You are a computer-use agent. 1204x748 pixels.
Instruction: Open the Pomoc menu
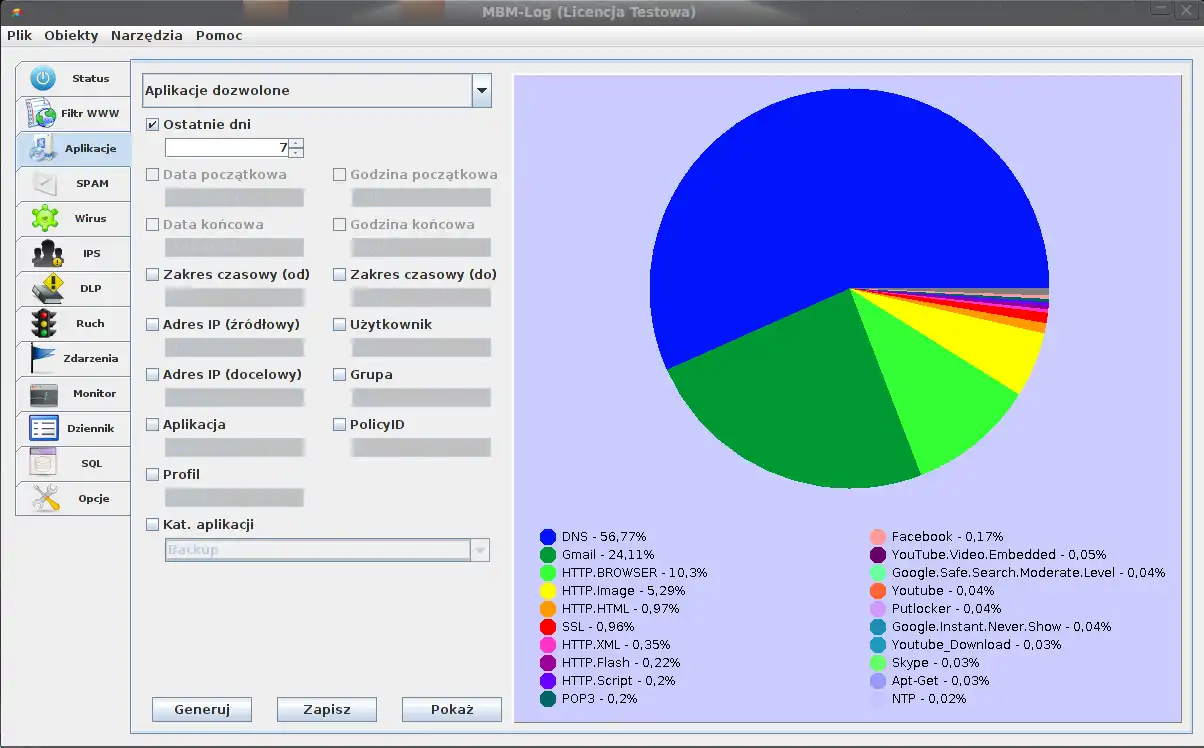coord(219,35)
